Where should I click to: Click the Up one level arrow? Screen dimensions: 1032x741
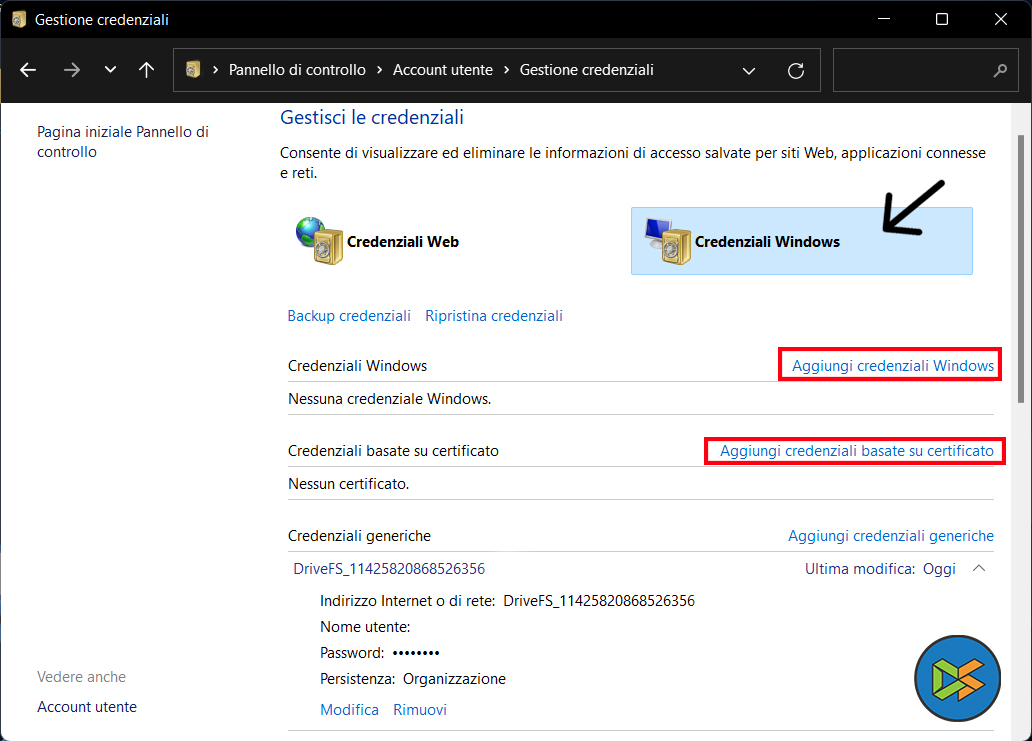pos(147,70)
